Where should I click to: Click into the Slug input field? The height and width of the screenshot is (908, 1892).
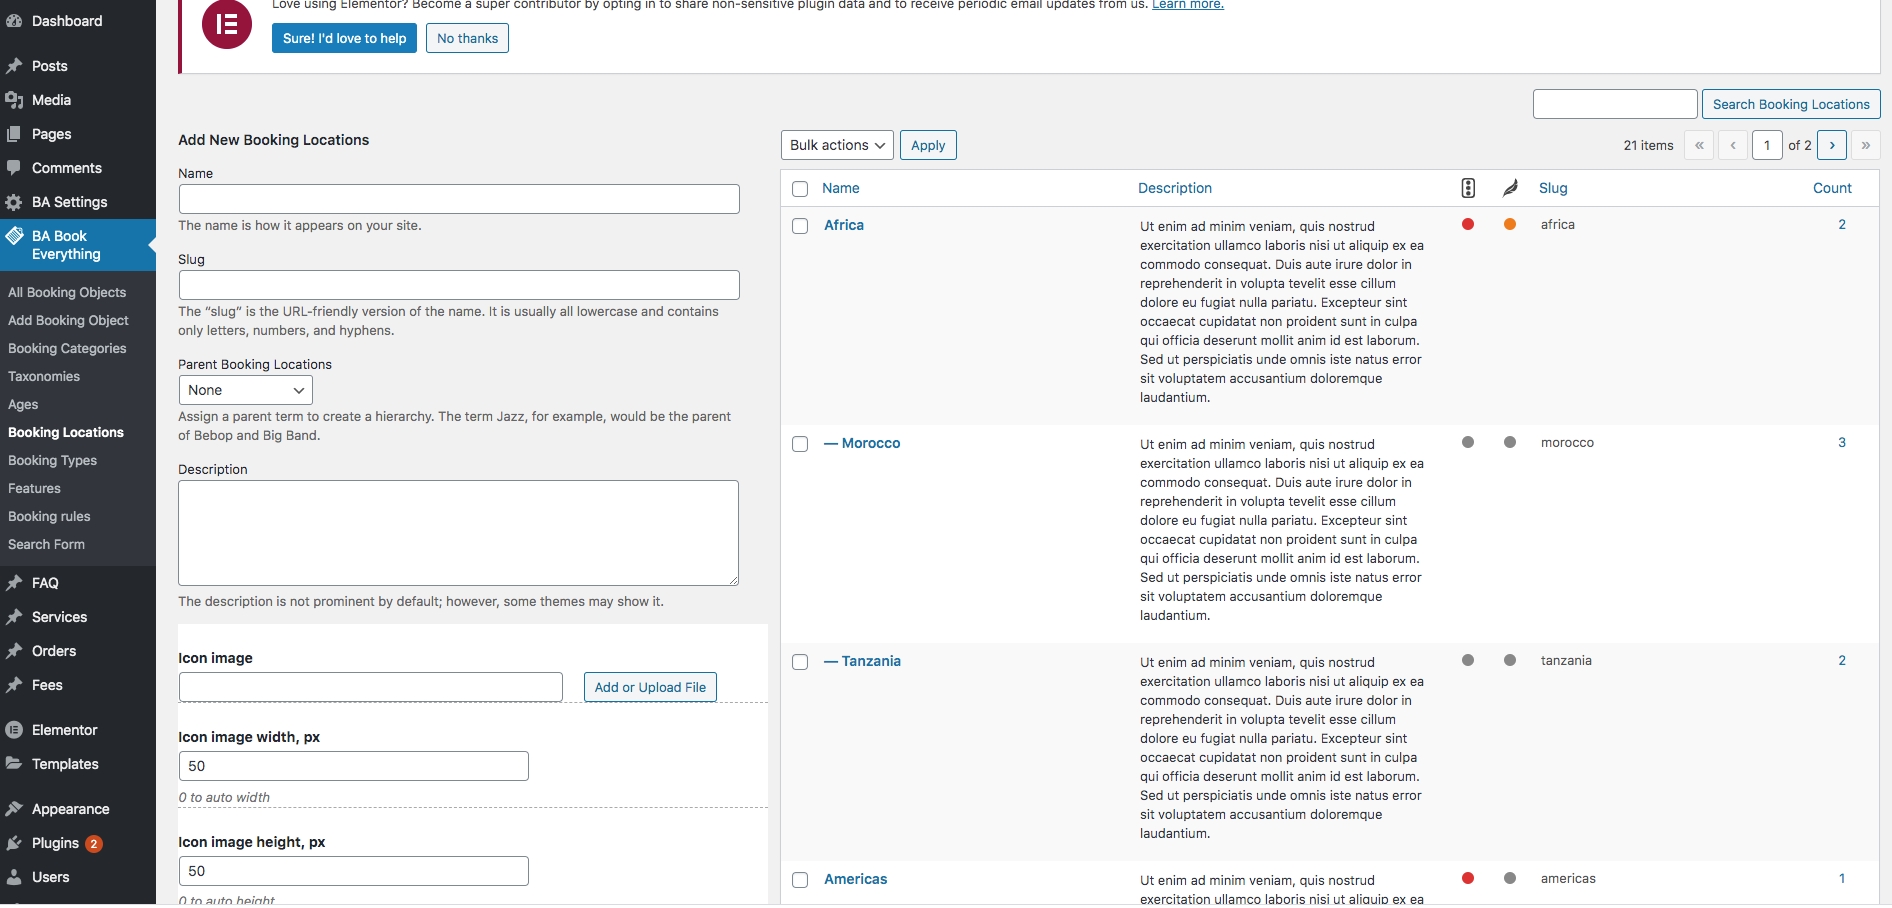[459, 285]
